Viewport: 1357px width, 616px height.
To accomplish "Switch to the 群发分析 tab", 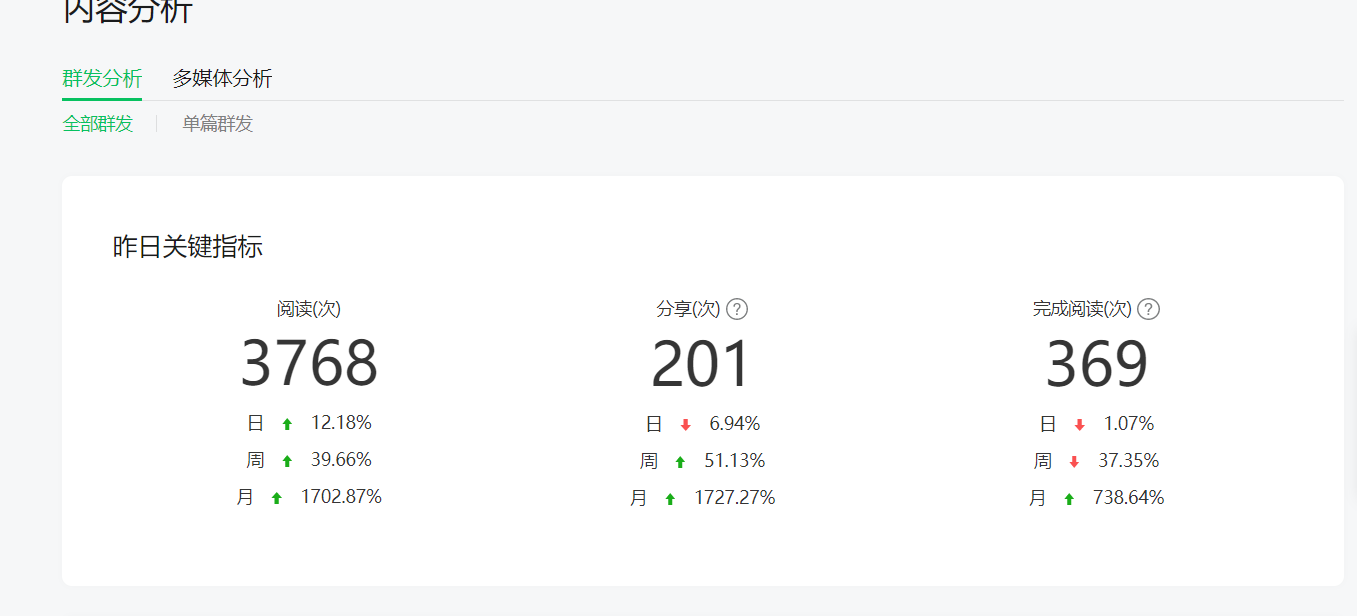I will click(102, 79).
